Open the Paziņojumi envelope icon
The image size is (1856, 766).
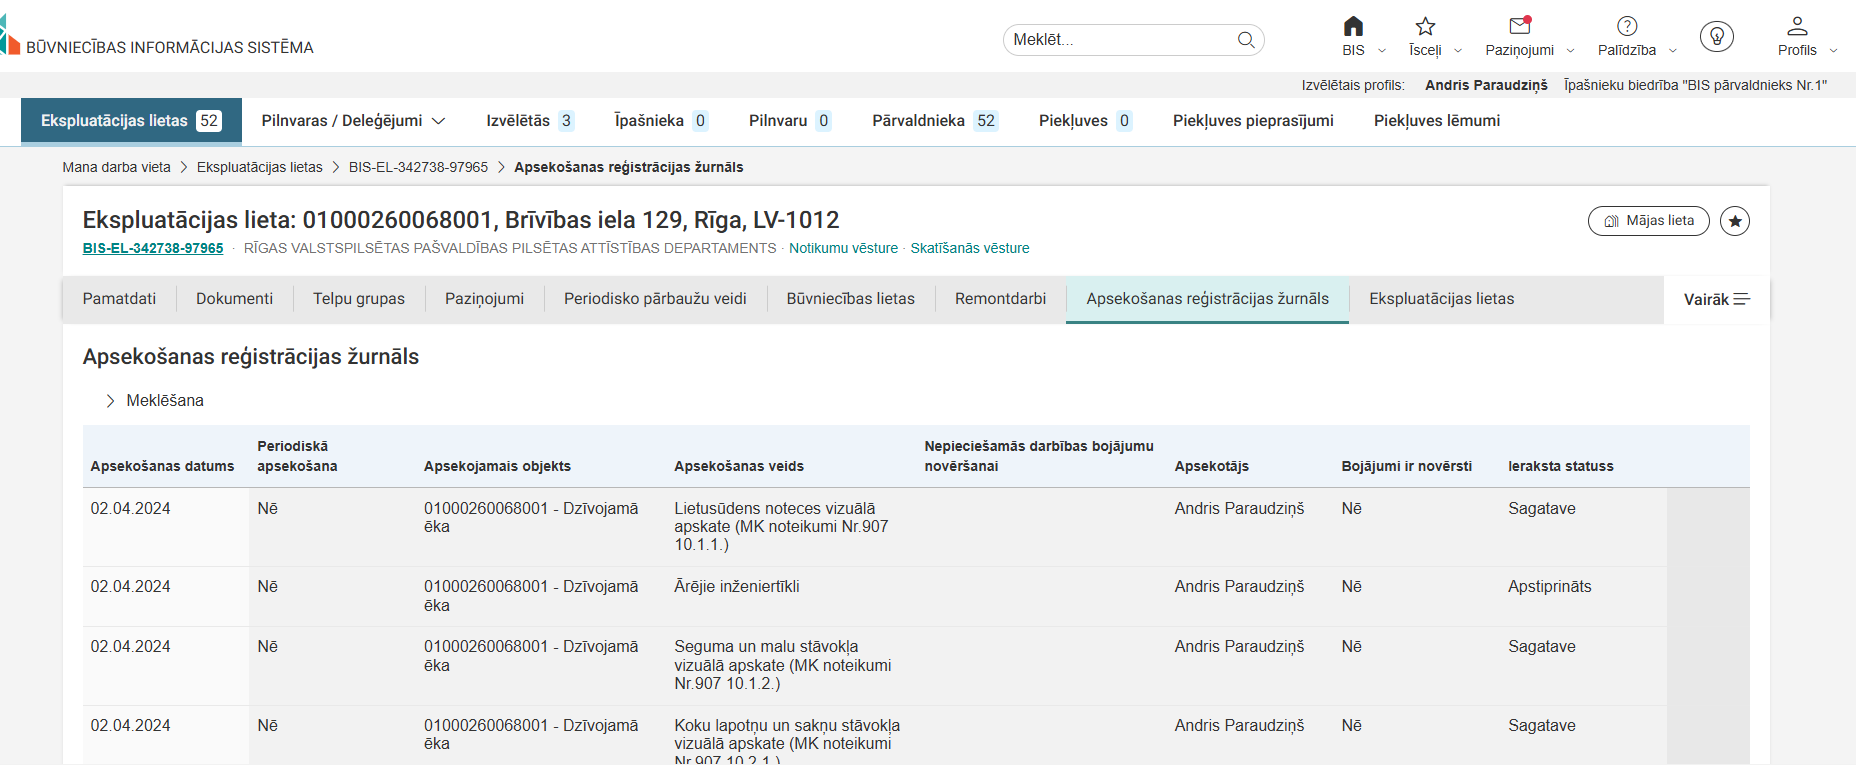[1519, 27]
